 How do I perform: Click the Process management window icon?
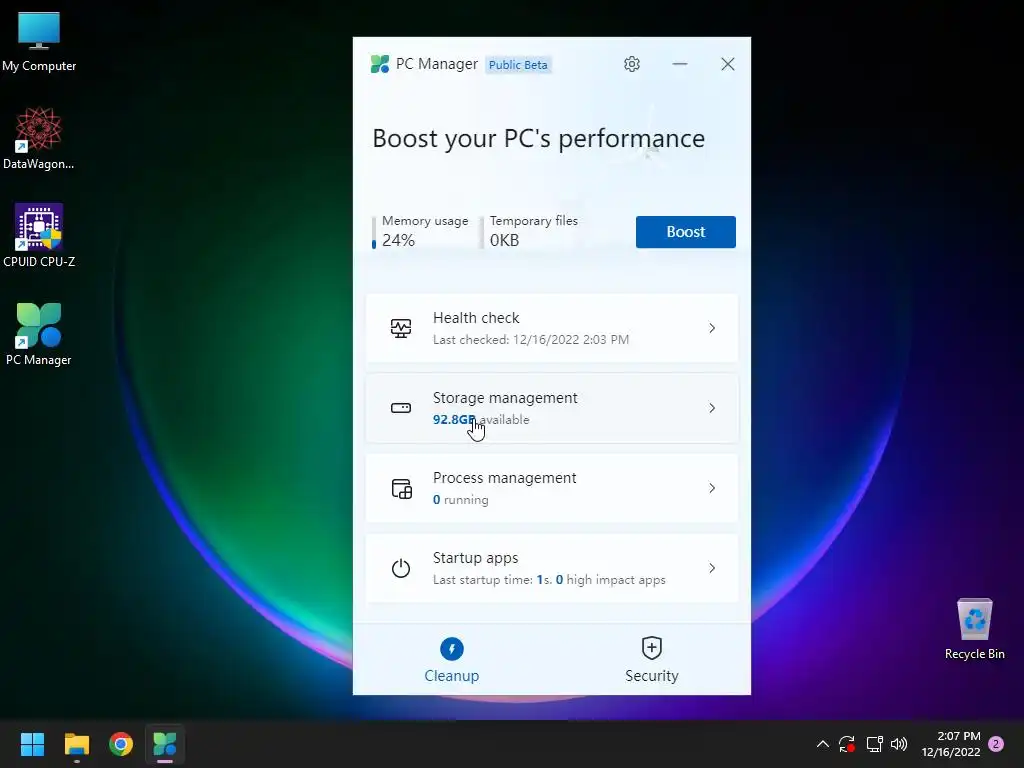(x=402, y=488)
